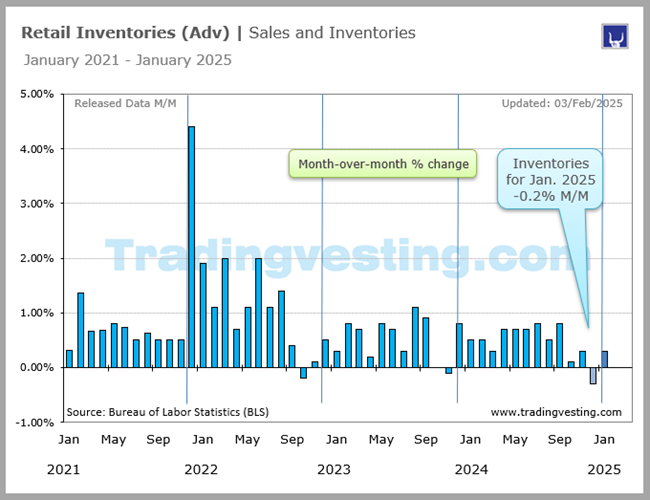Select the gray negative bar near 2025
Image resolution: width=650 pixels, height=500 pixels.
[593, 376]
